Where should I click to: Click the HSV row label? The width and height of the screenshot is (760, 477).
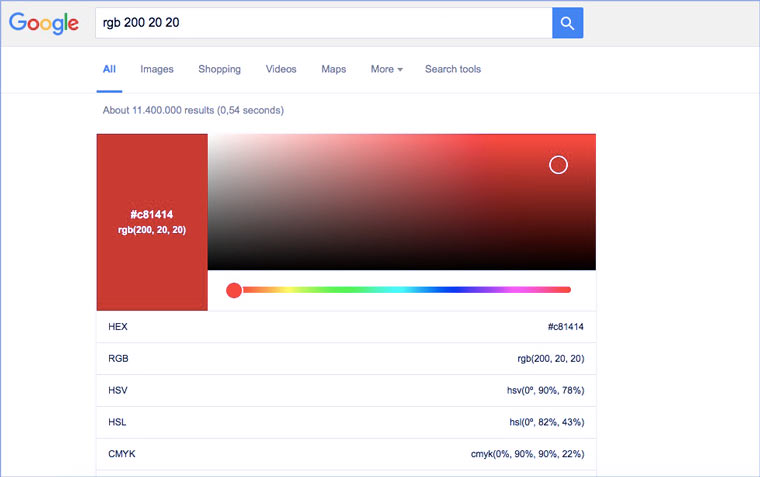[118, 391]
